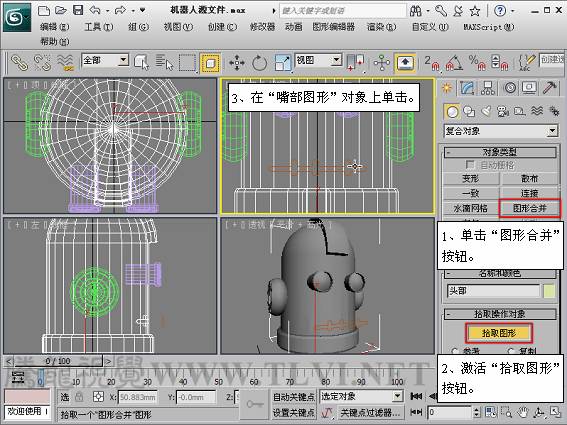Collapse the 对象类型 rollout
This screenshot has width=567, height=425.
pos(500,152)
